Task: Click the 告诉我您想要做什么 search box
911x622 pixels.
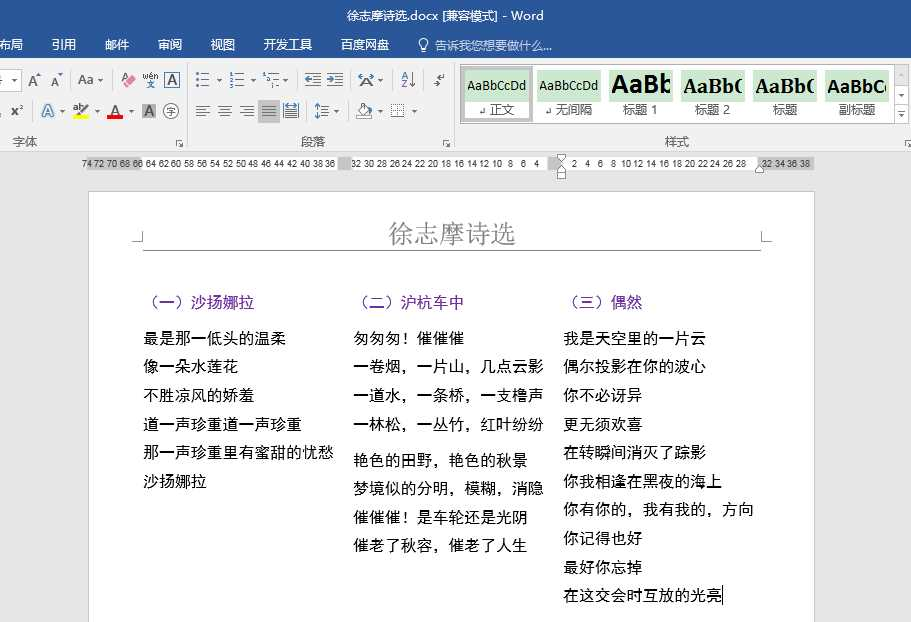Action: pos(485,45)
